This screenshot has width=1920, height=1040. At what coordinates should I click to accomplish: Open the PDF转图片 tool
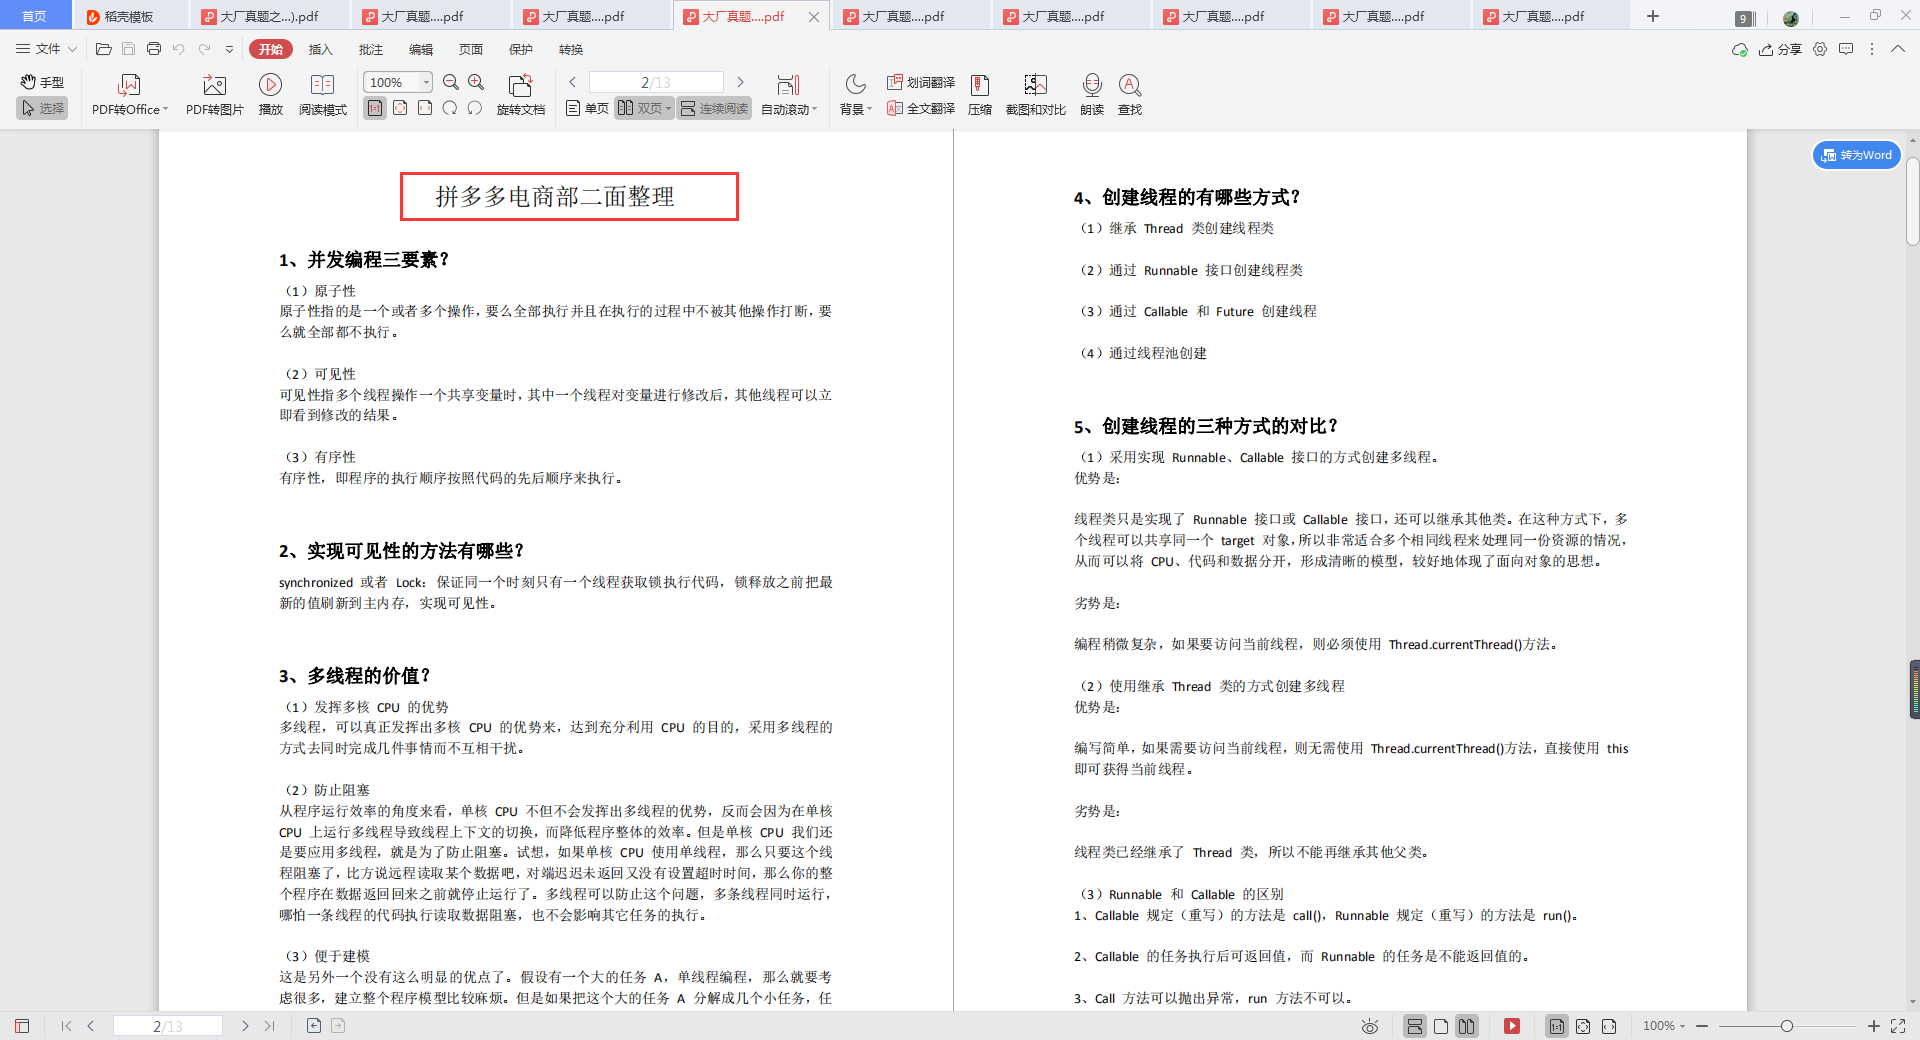(213, 94)
